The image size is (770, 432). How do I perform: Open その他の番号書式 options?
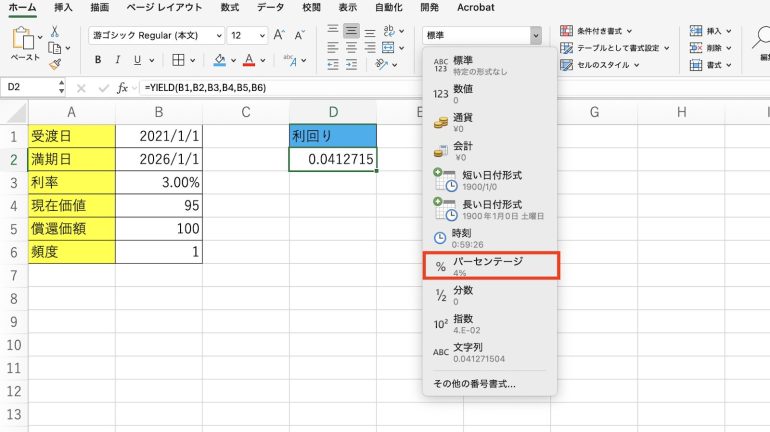[x=474, y=384]
